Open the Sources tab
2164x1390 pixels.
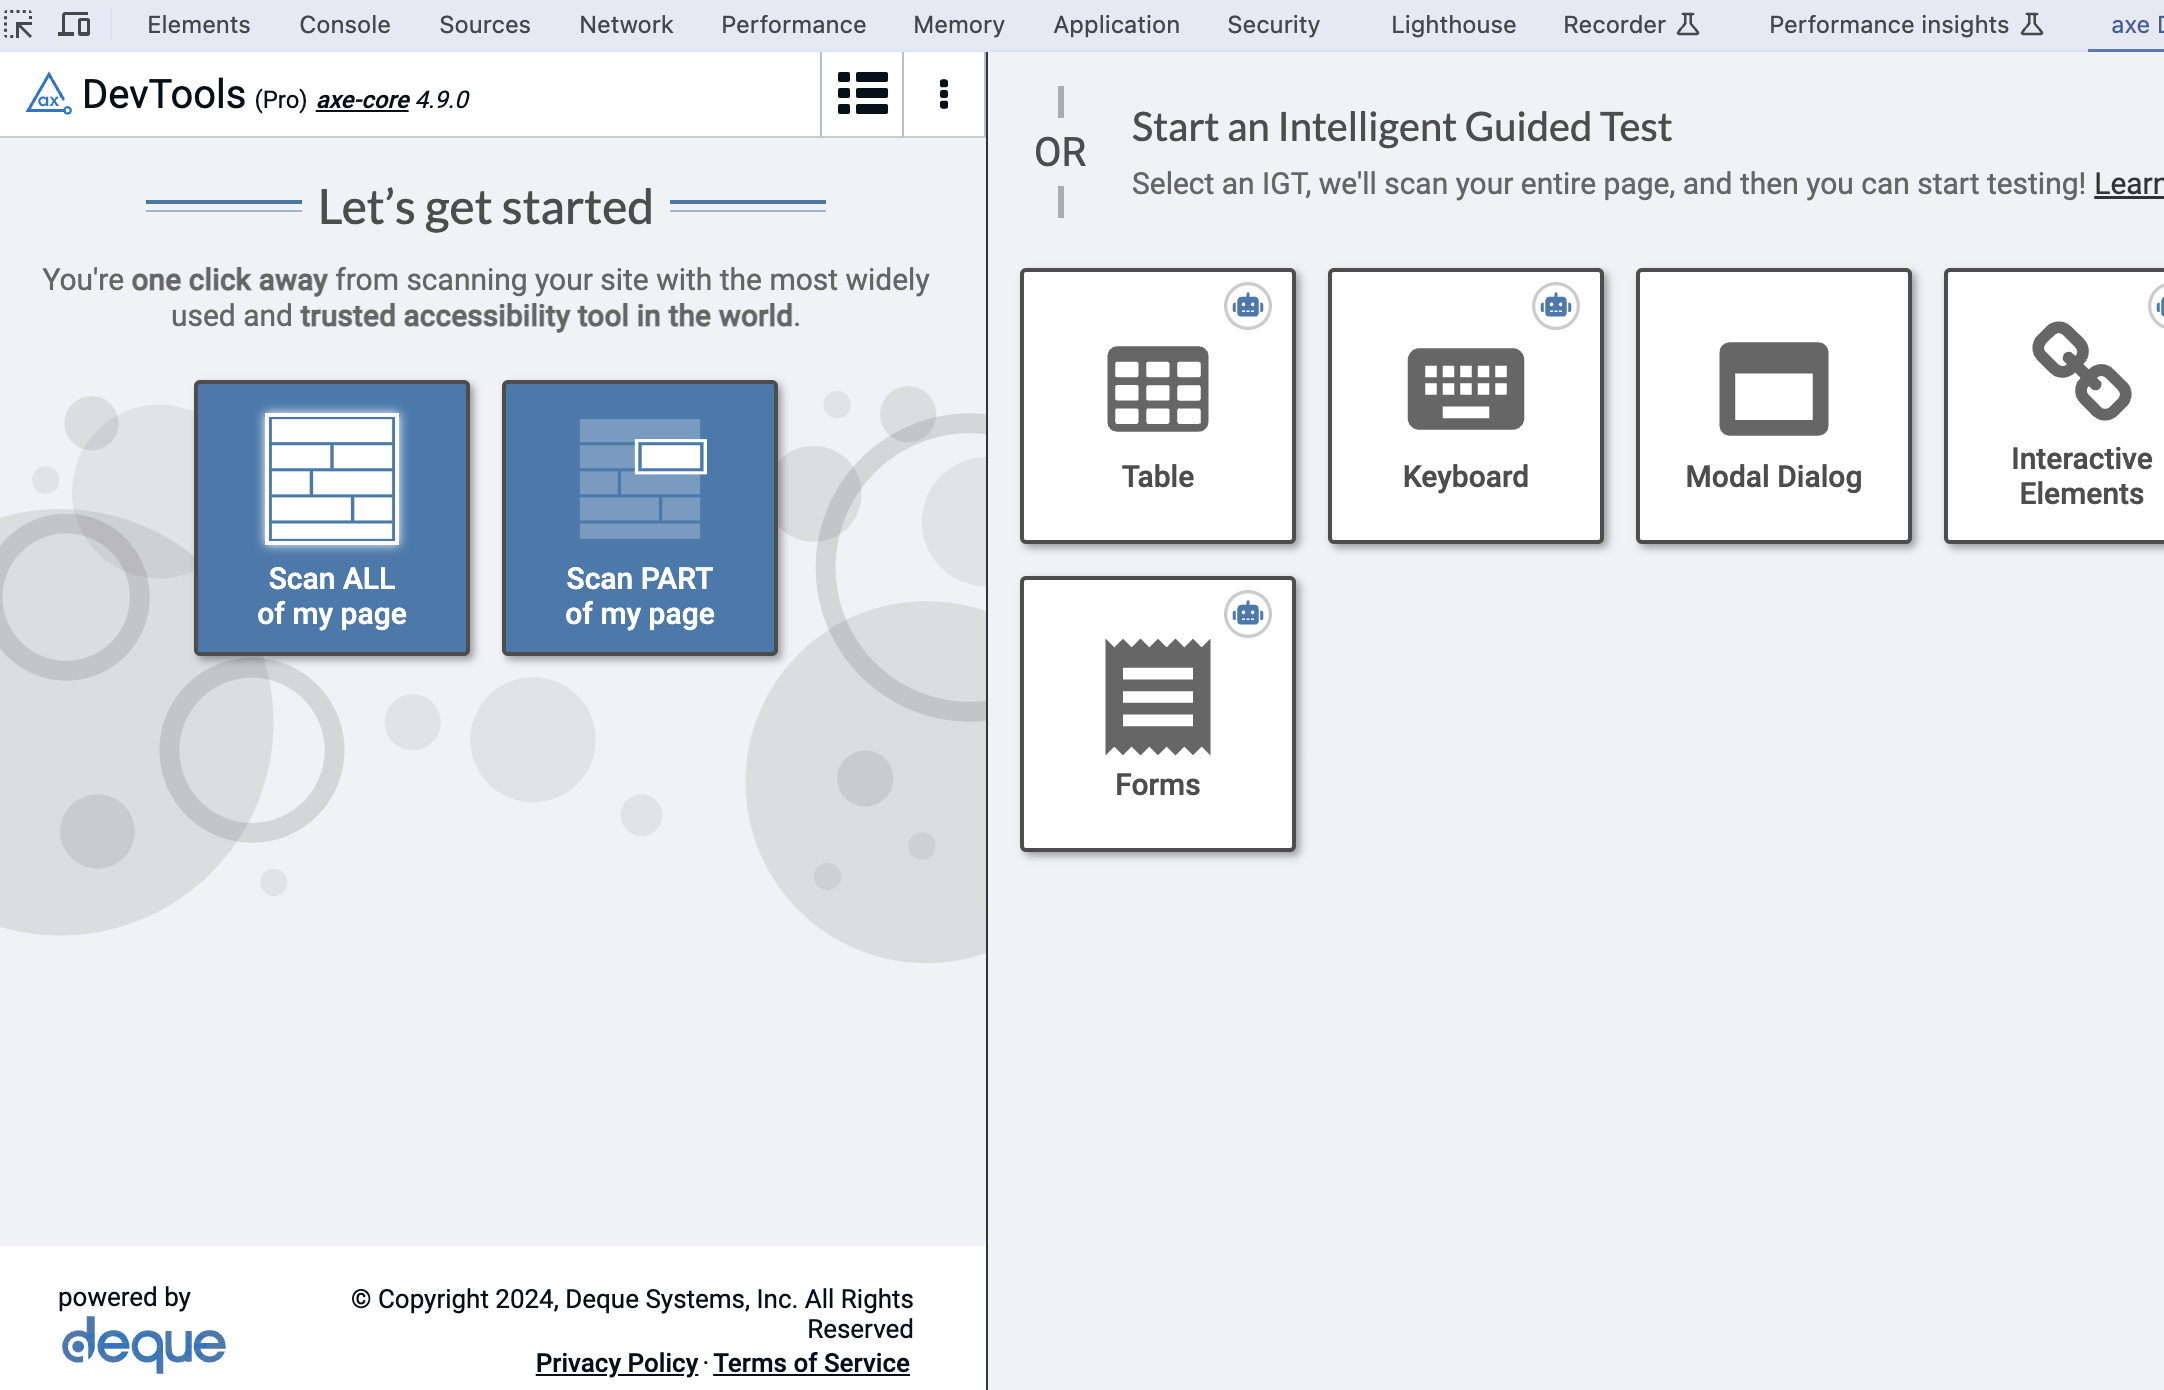485,24
